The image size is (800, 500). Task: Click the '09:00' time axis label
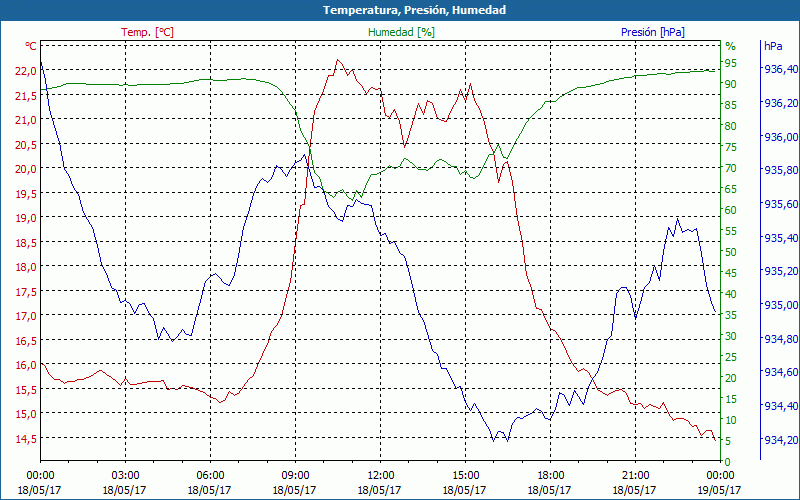(x=295, y=476)
